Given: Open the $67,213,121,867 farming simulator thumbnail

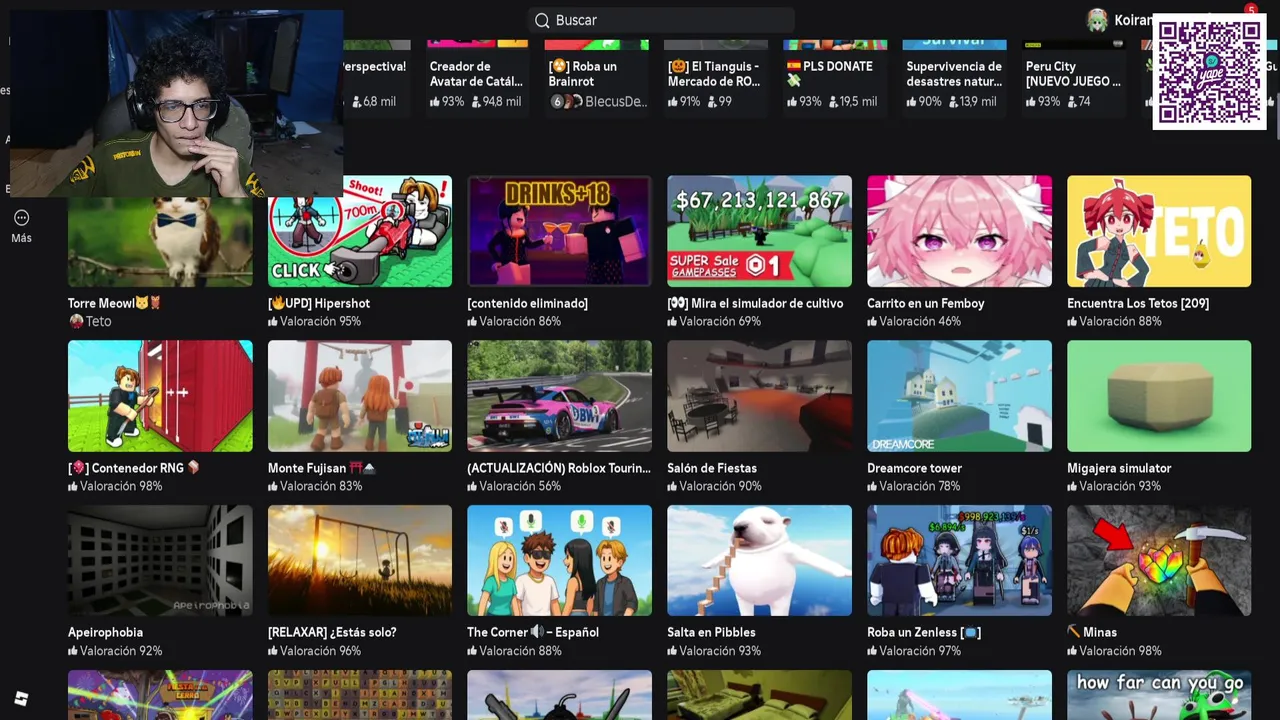Looking at the screenshot, I should 759,231.
